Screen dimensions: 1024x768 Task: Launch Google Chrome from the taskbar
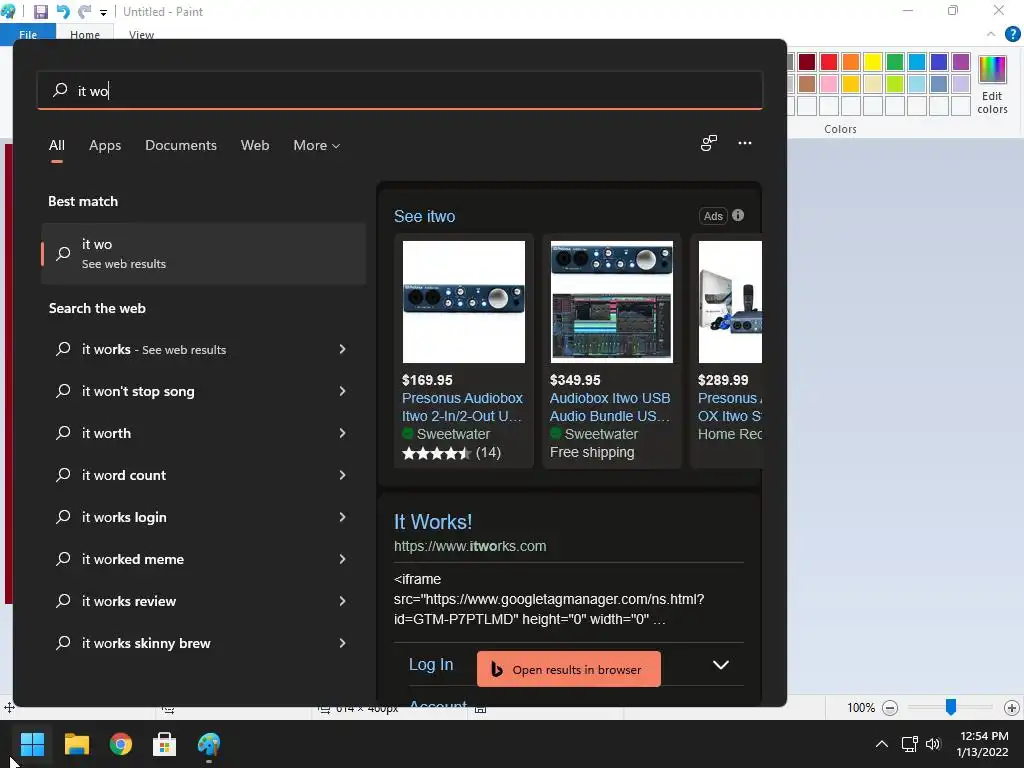pos(121,744)
